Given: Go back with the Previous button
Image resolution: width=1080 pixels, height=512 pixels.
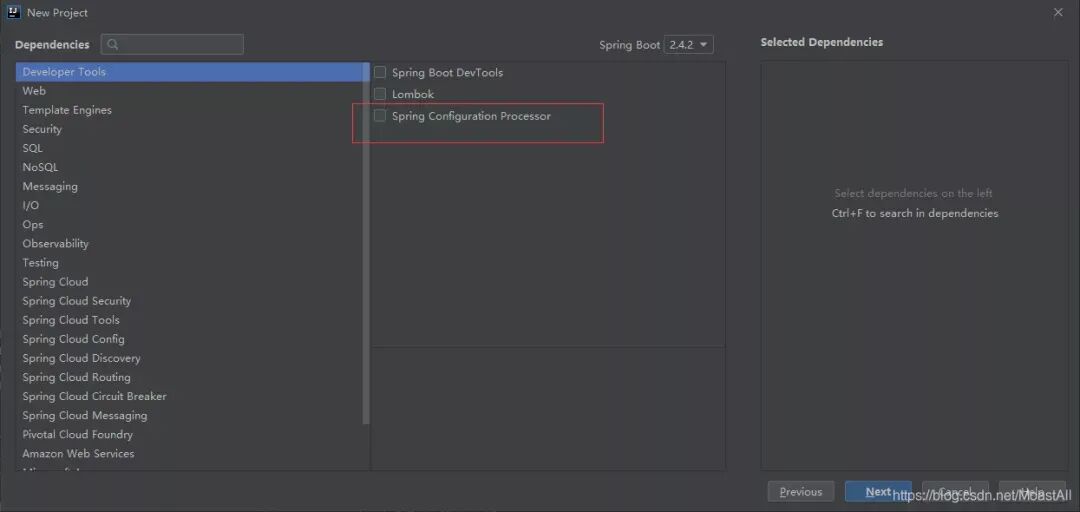Looking at the screenshot, I should tap(801, 491).
